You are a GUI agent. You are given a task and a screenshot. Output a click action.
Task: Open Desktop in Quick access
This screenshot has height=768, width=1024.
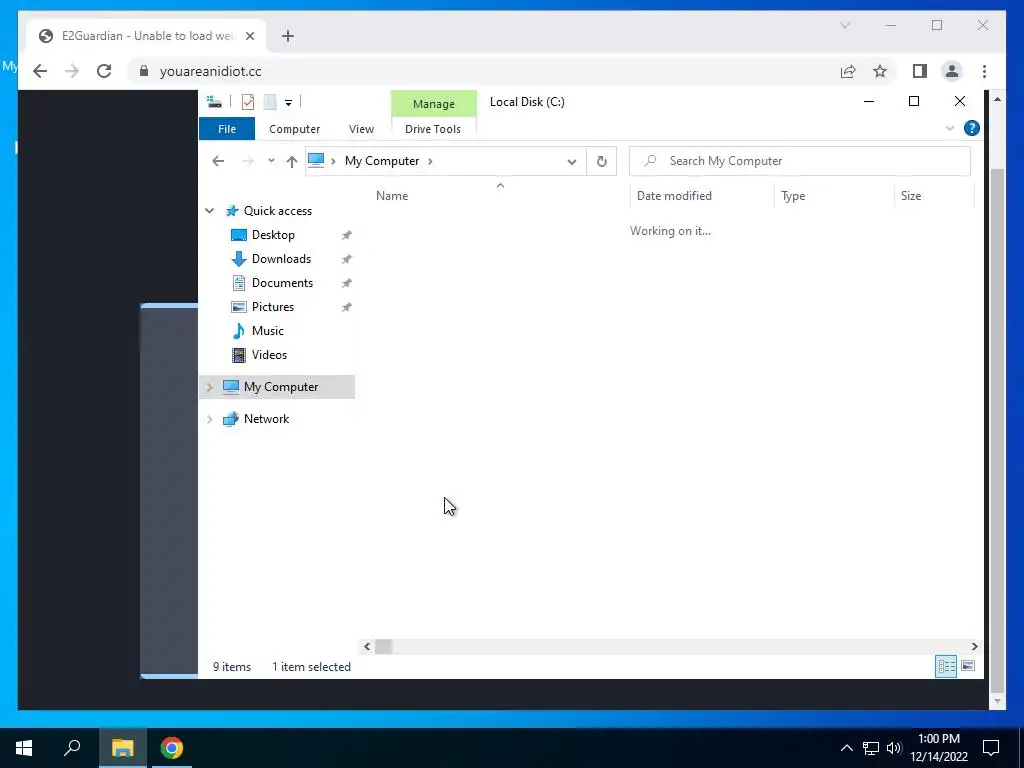(273, 234)
